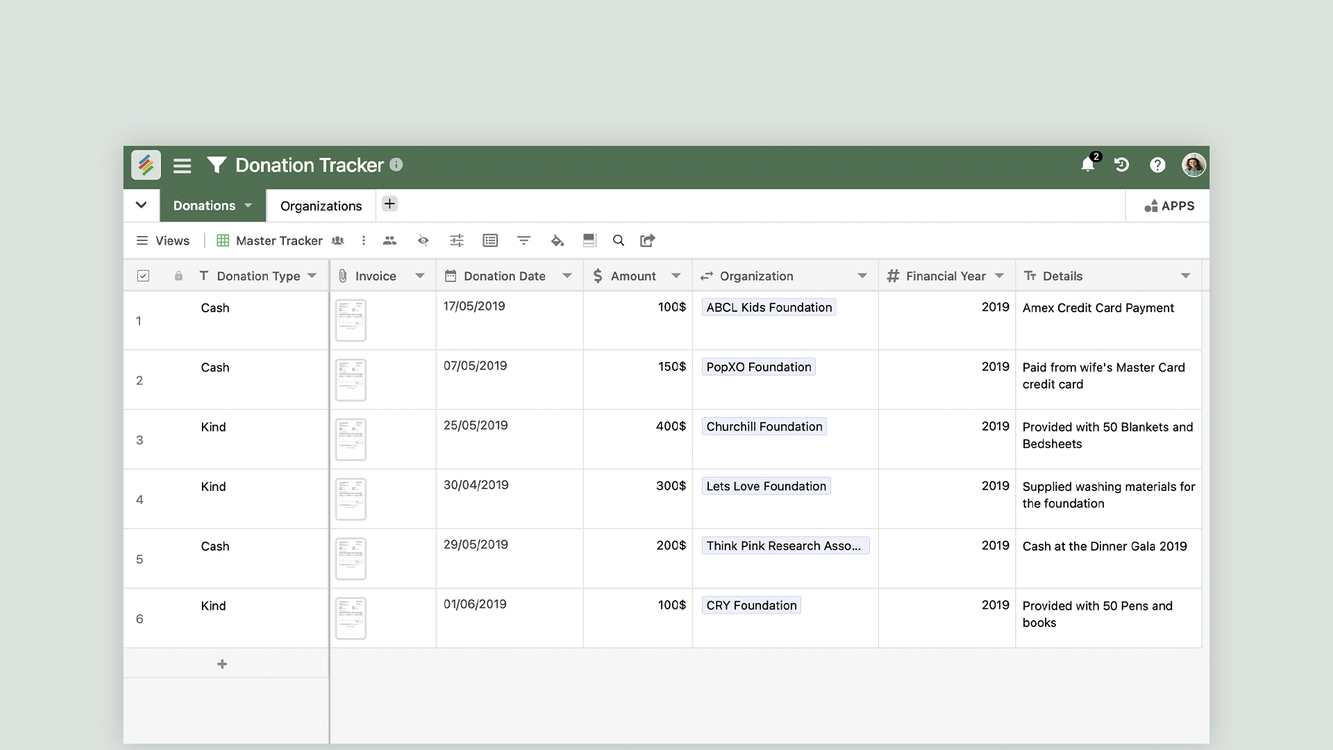
Task: Check the select-all rows checkbox
Action: click(x=143, y=276)
